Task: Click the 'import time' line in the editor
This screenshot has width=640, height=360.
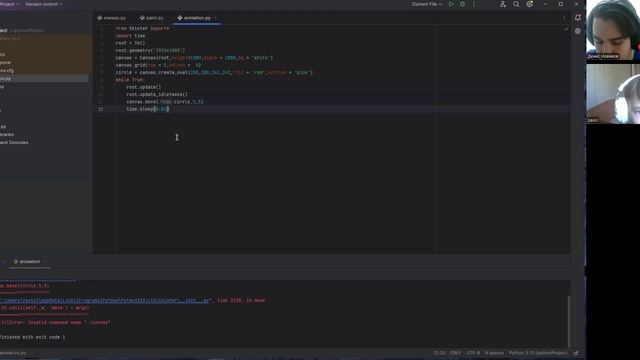Action: click(130, 36)
